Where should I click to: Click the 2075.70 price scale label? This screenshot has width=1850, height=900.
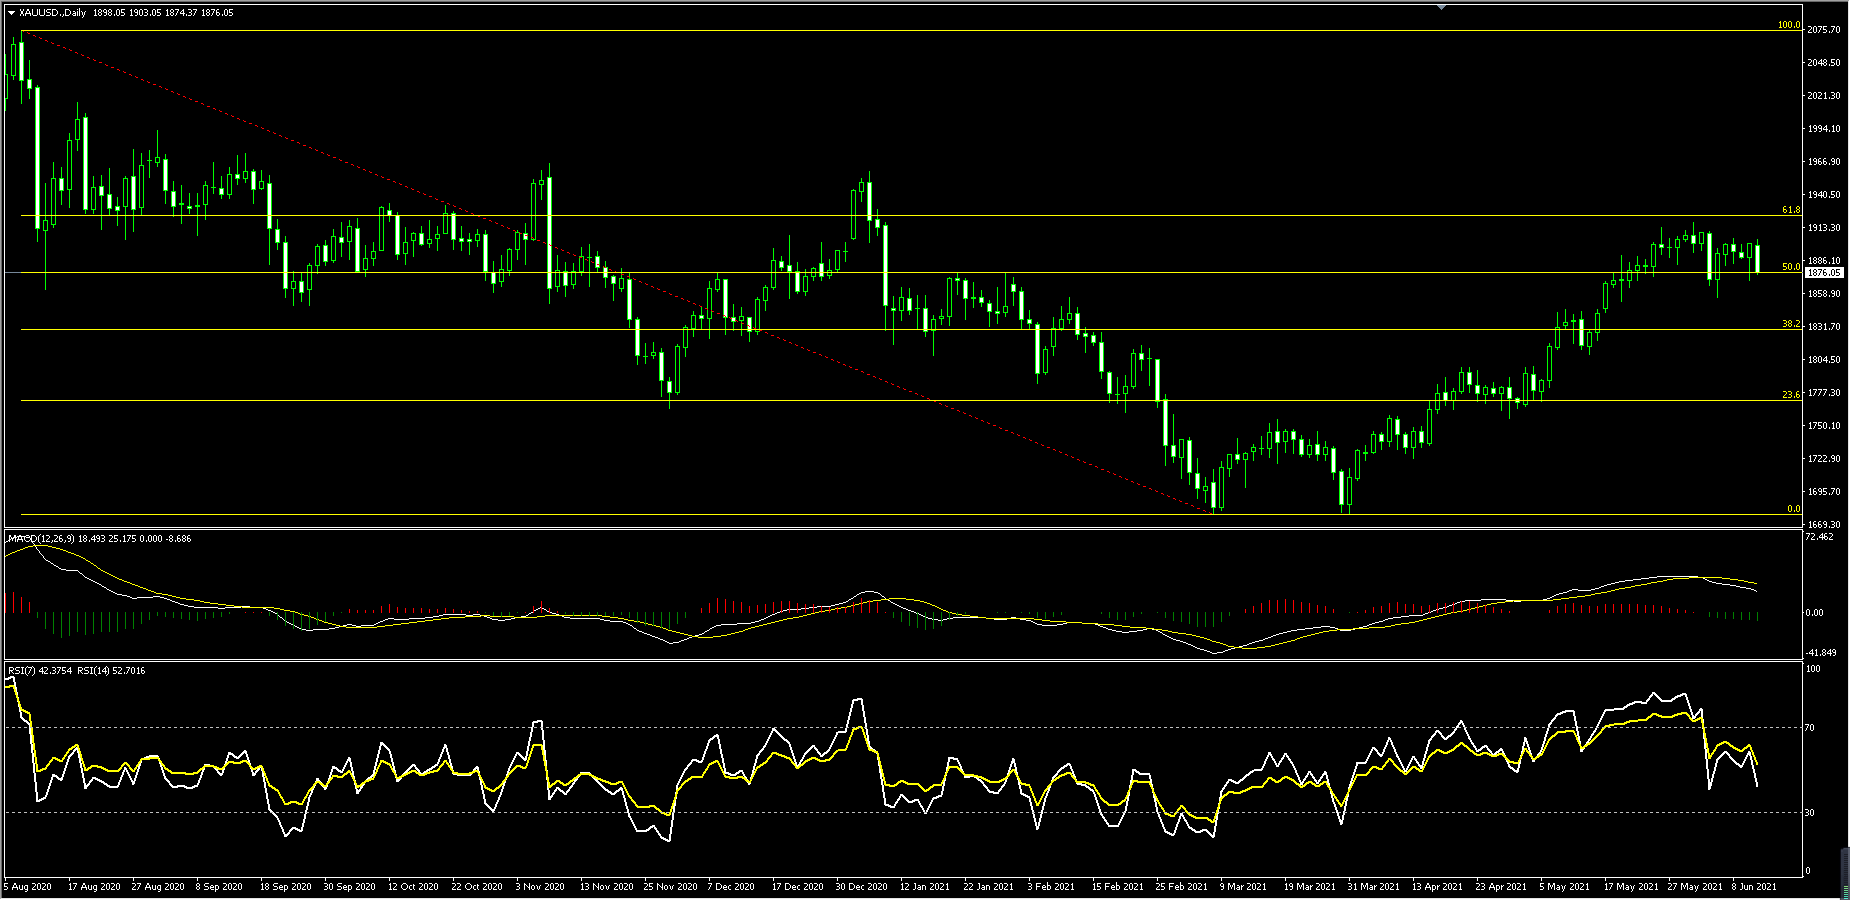(1825, 30)
